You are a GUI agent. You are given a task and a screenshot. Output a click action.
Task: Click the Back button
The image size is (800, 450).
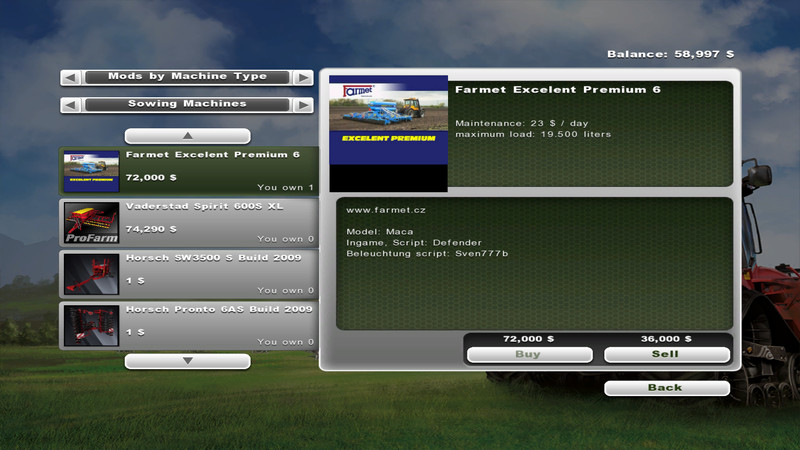point(666,388)
